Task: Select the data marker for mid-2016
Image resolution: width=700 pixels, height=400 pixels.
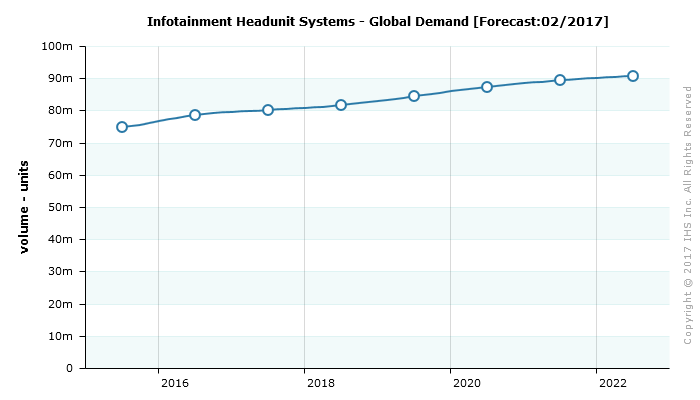Action: tap(195, 115)
